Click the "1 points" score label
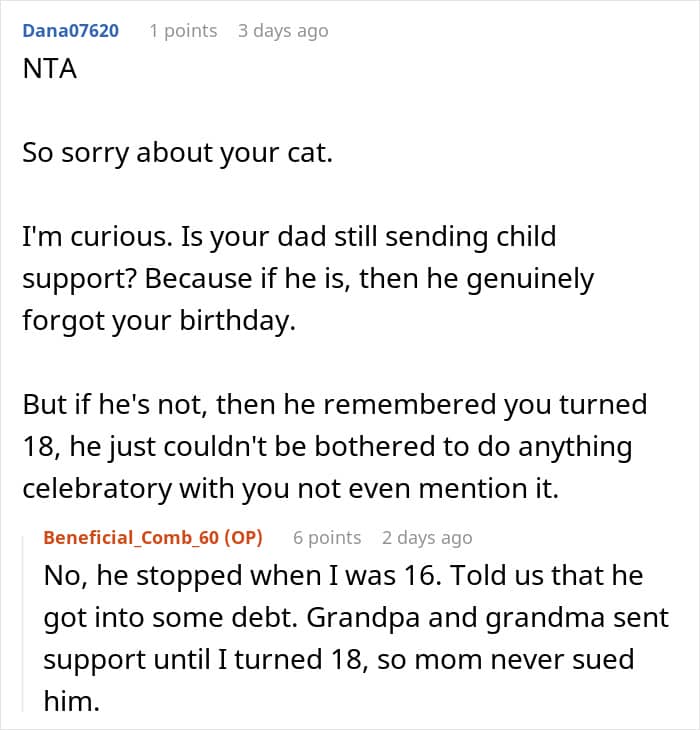Viewport: 700px width, 730px height. (x=183, y=31)
